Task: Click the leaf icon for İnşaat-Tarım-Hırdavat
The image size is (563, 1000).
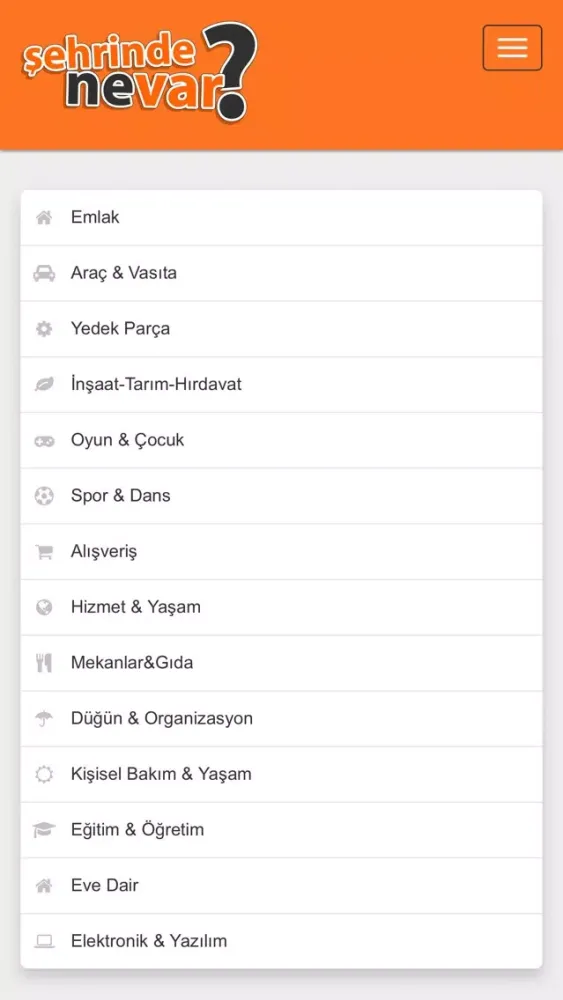Action: (44, 385)
